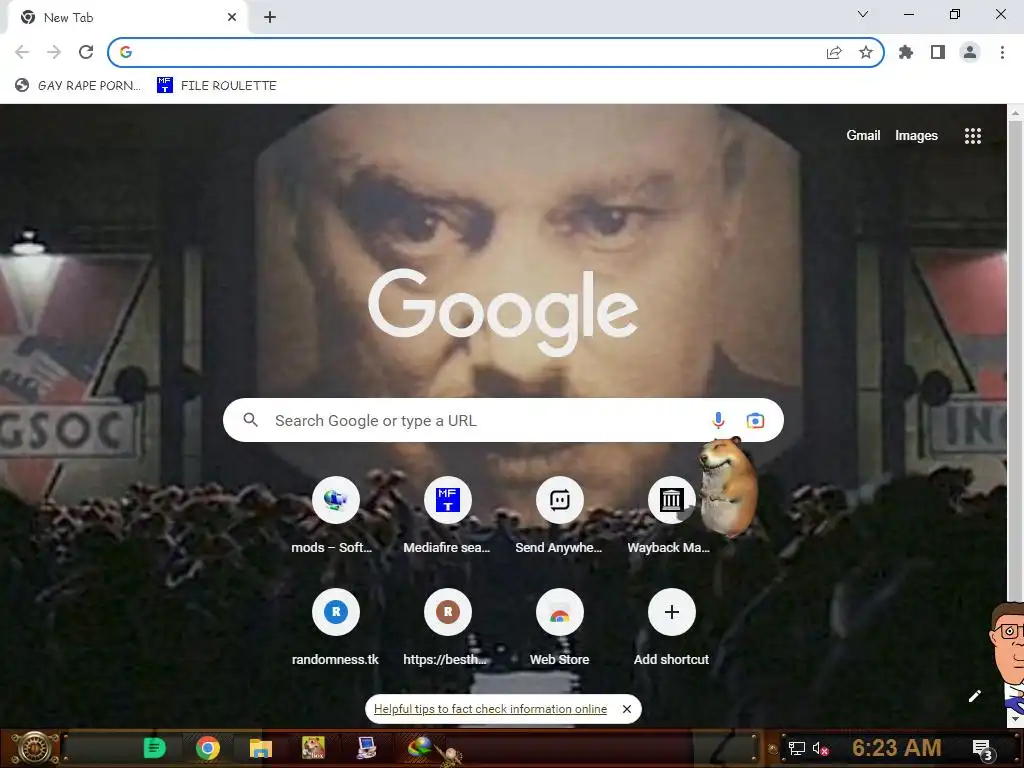Open the Chrome profile avatar menu

[x=970, y=52]
